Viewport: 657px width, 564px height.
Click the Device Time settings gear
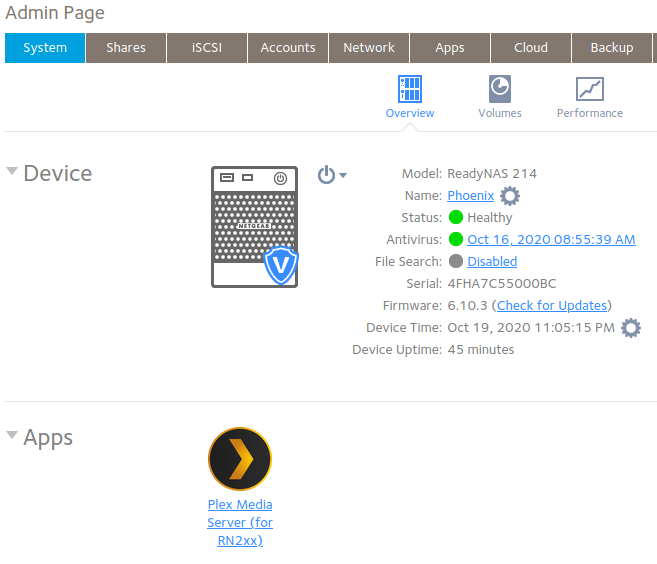[630, 328]
